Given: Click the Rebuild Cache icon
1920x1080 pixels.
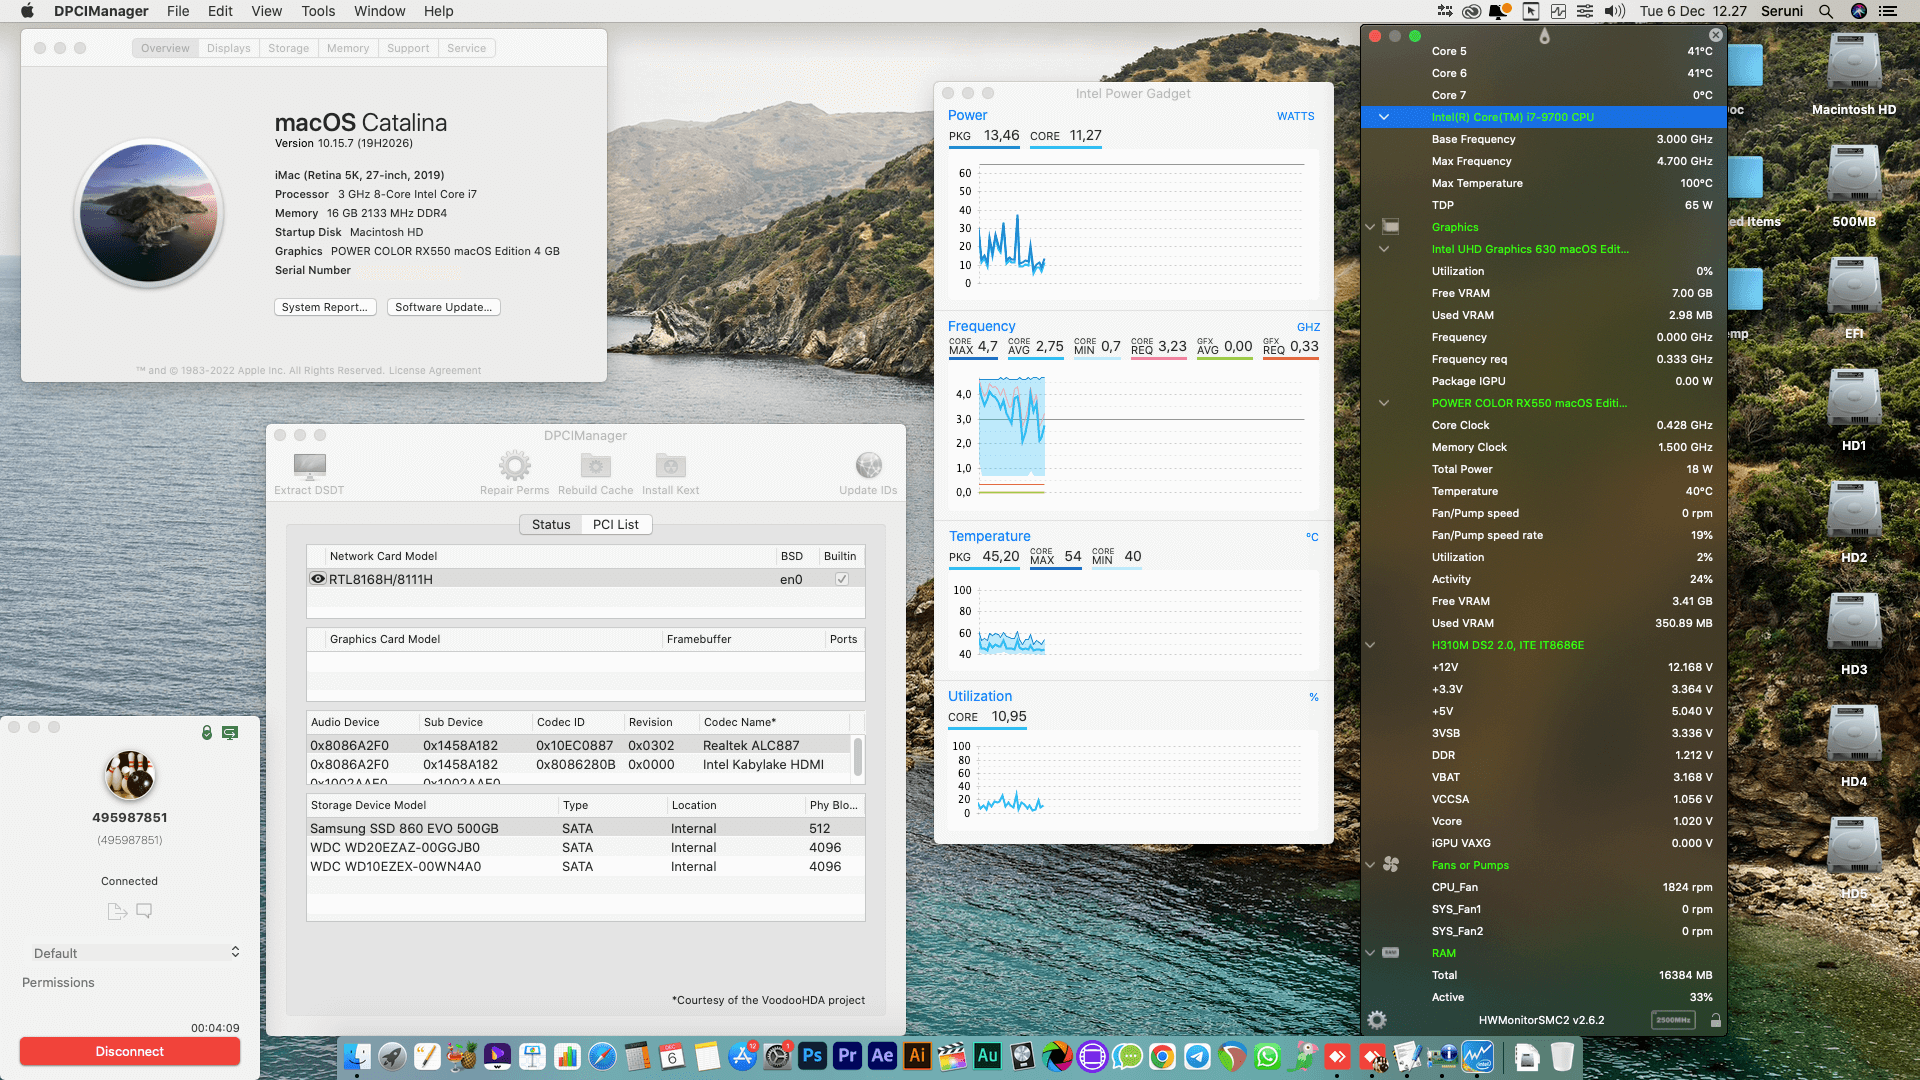Looking at the screenshot, I should (x=595, y=466).
